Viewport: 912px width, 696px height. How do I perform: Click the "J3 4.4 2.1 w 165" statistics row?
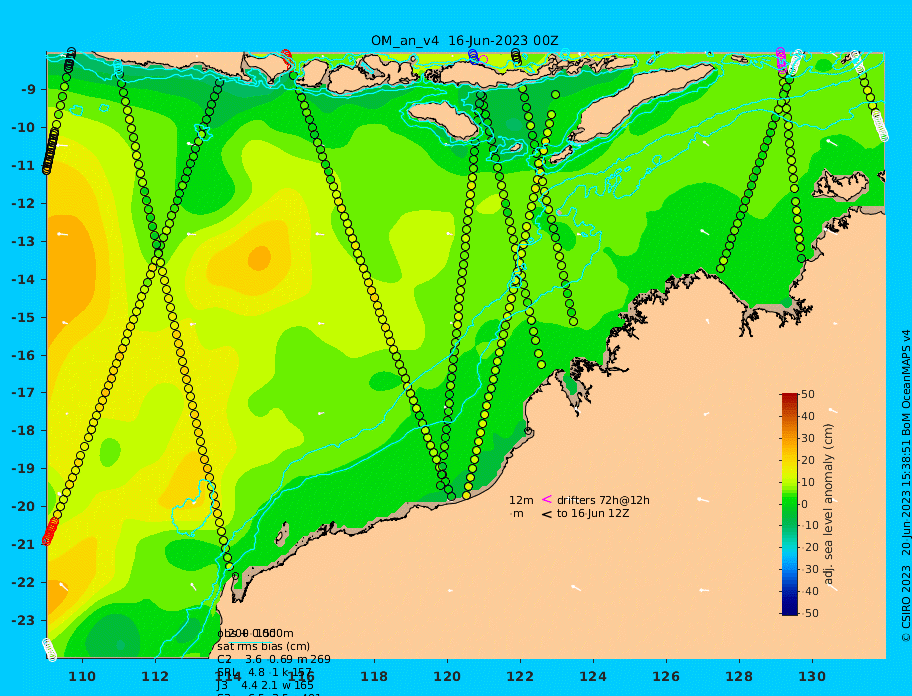(x=265, y=686)
